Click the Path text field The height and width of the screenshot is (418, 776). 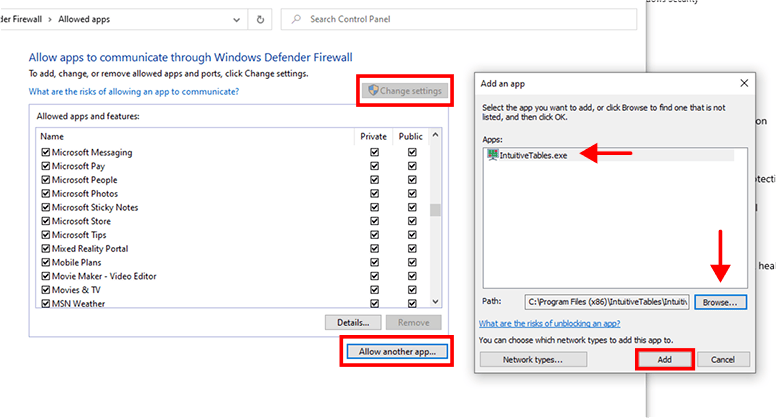607,302
